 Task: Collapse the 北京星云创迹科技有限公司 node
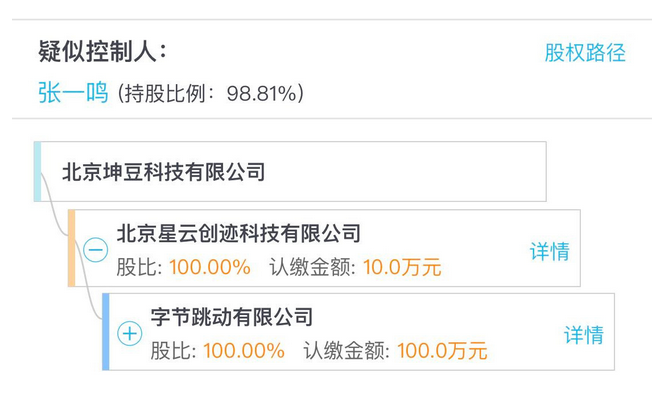[x=95, y=250]
